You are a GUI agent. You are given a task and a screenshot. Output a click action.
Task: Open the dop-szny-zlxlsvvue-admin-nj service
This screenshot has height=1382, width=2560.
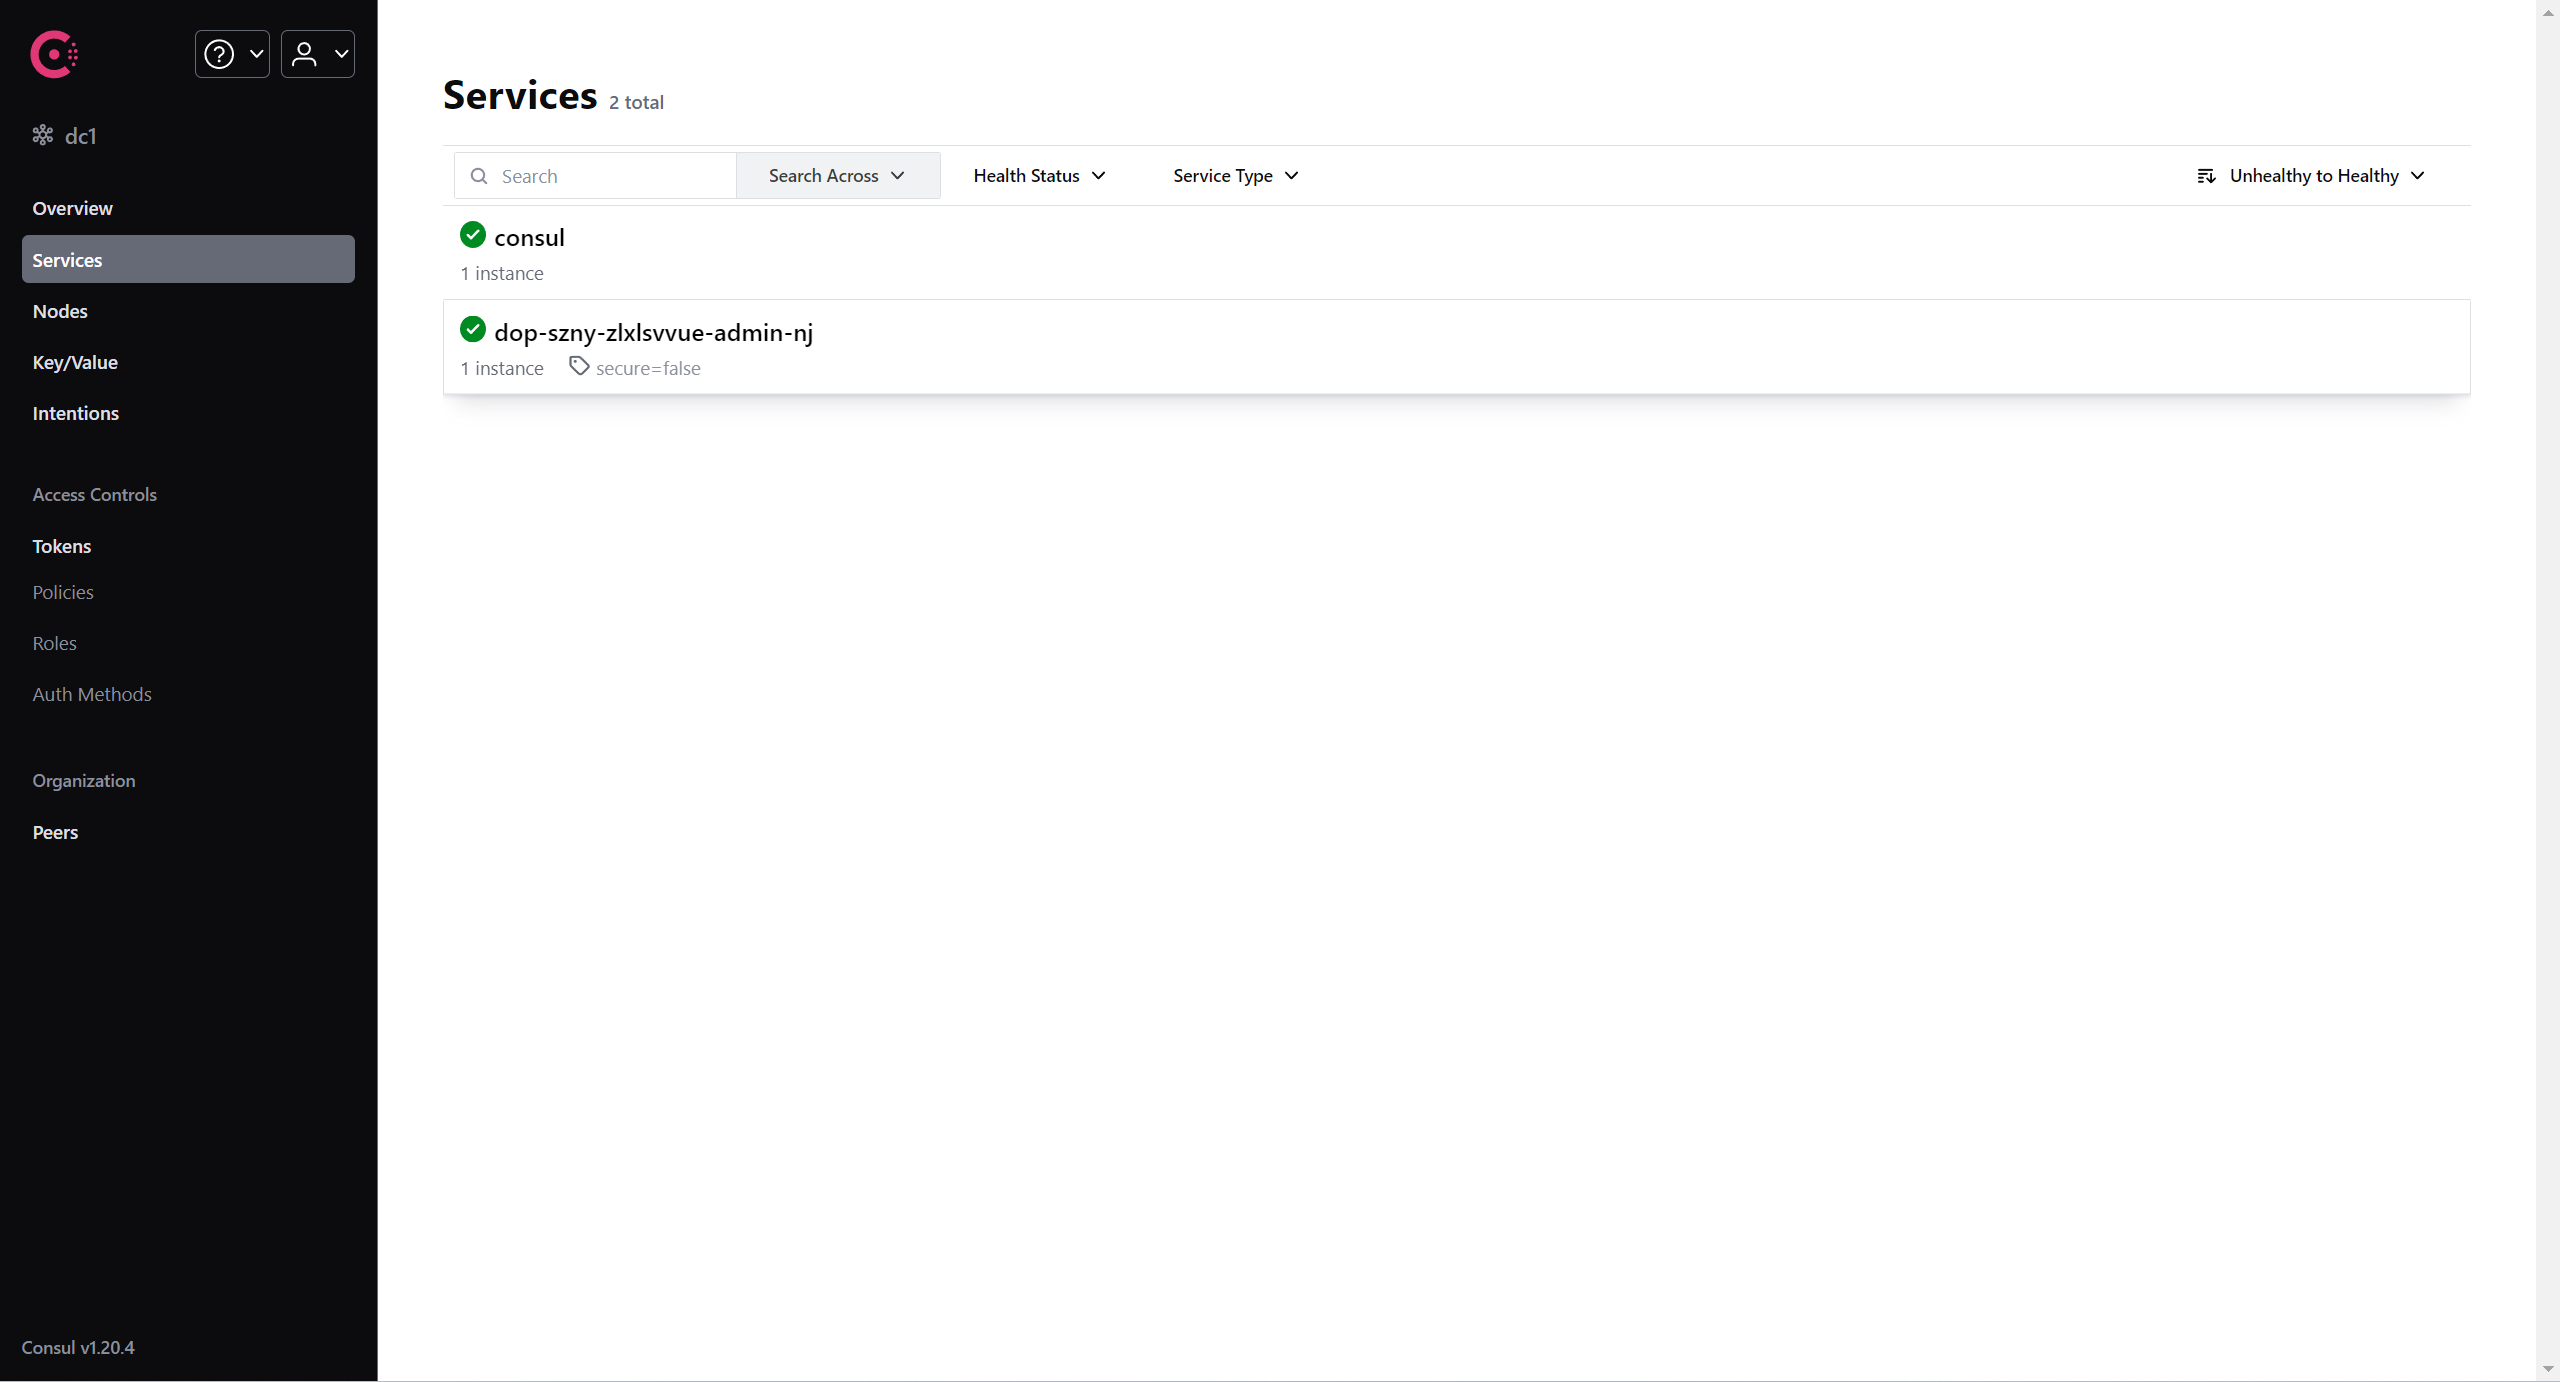(x=653, y=333)
